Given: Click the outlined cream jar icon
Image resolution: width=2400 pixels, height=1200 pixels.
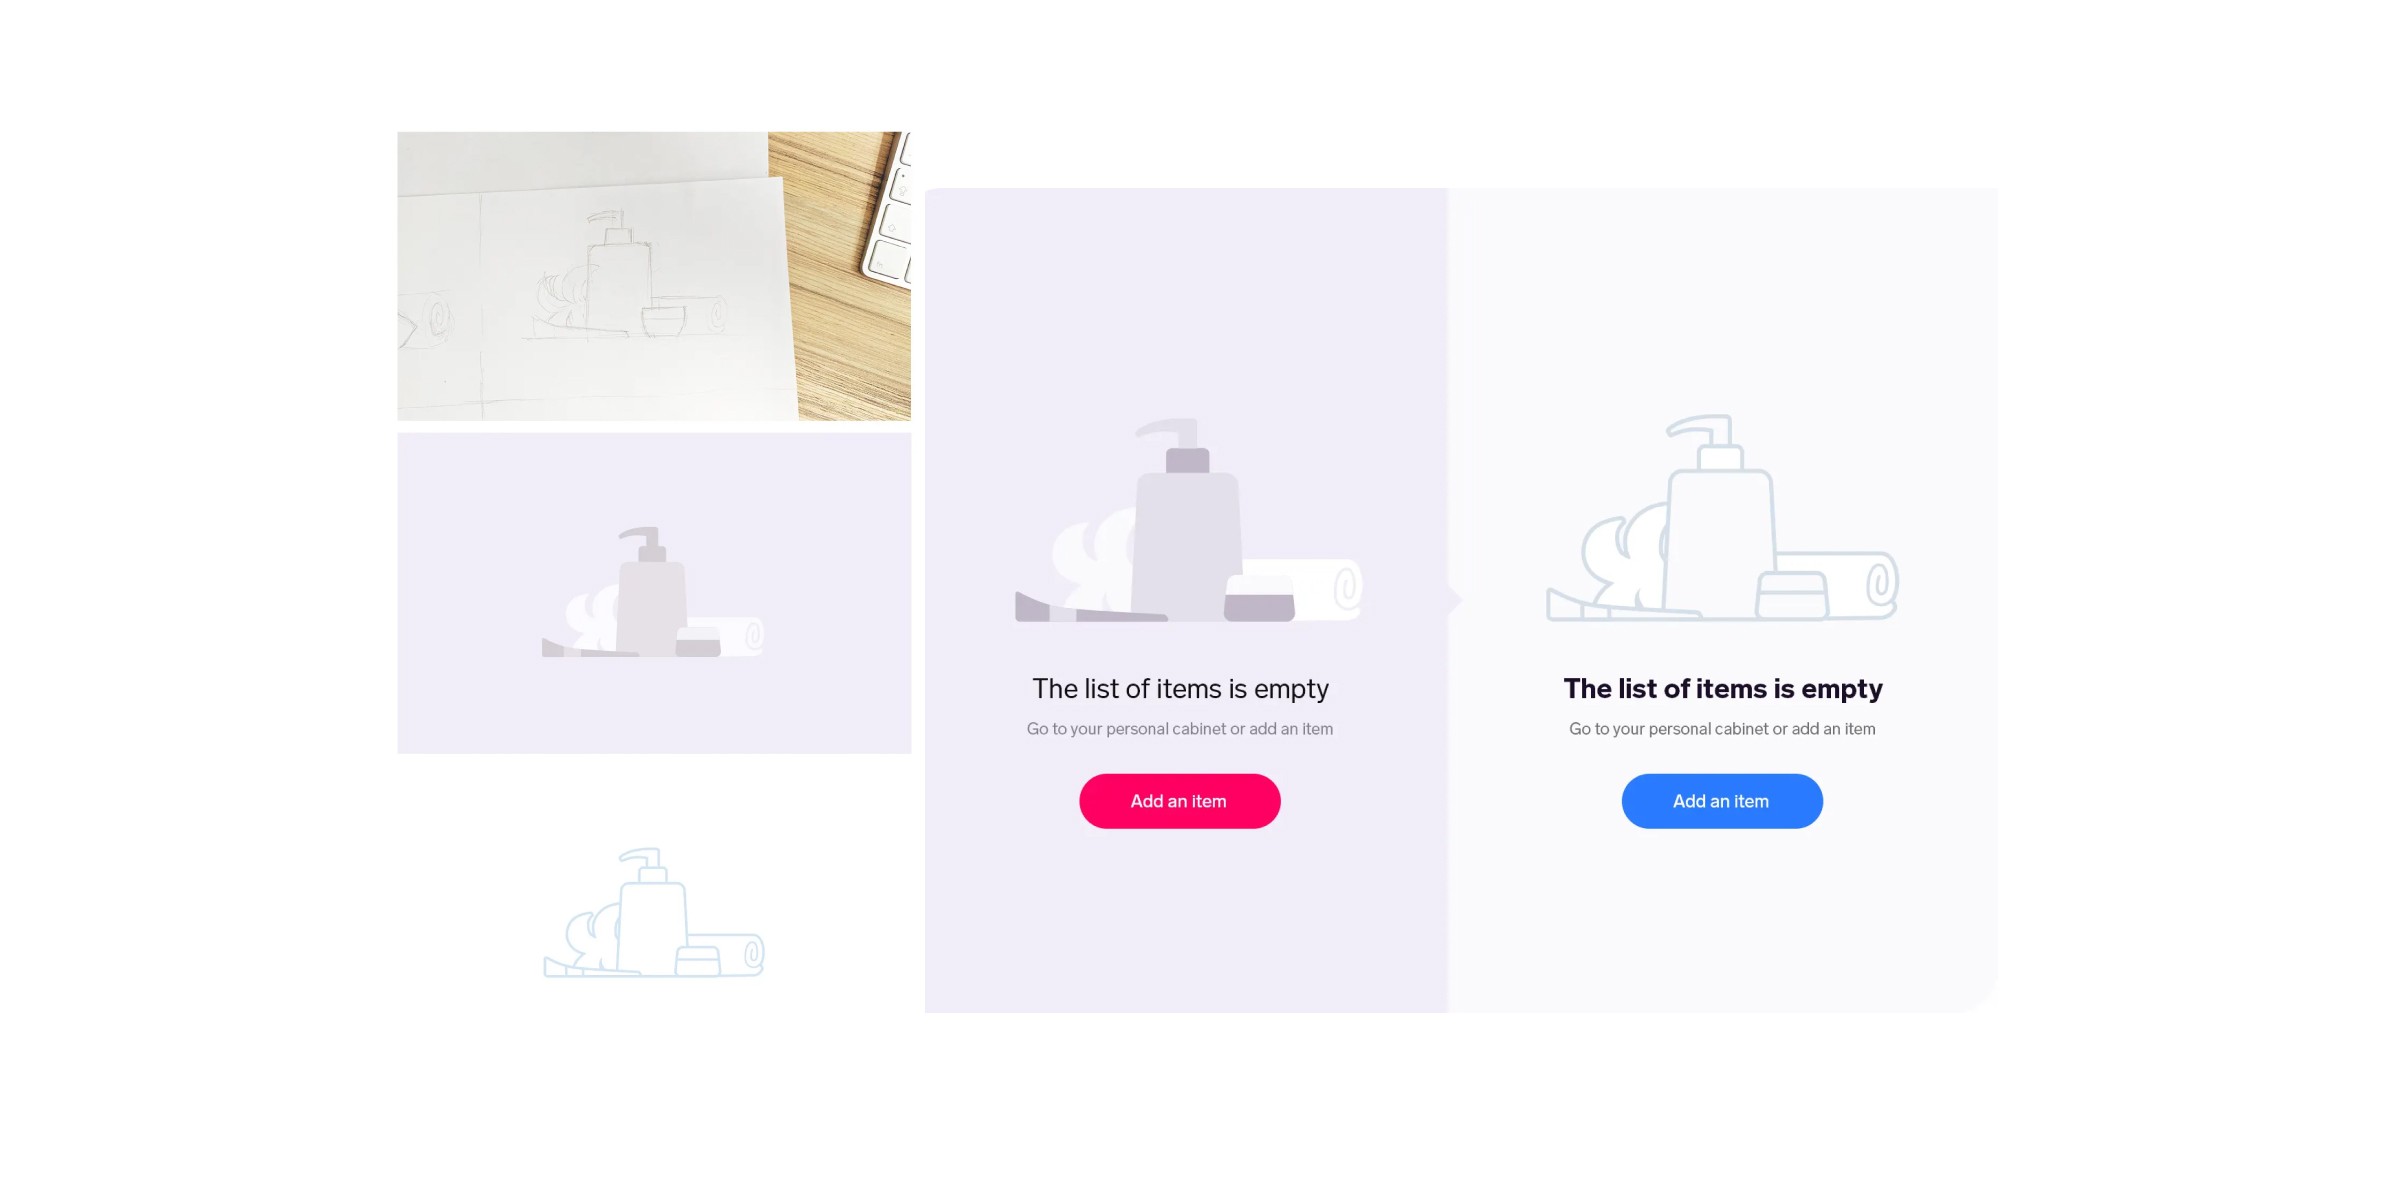Looking at the screenshot, I should pos(1792,596).
